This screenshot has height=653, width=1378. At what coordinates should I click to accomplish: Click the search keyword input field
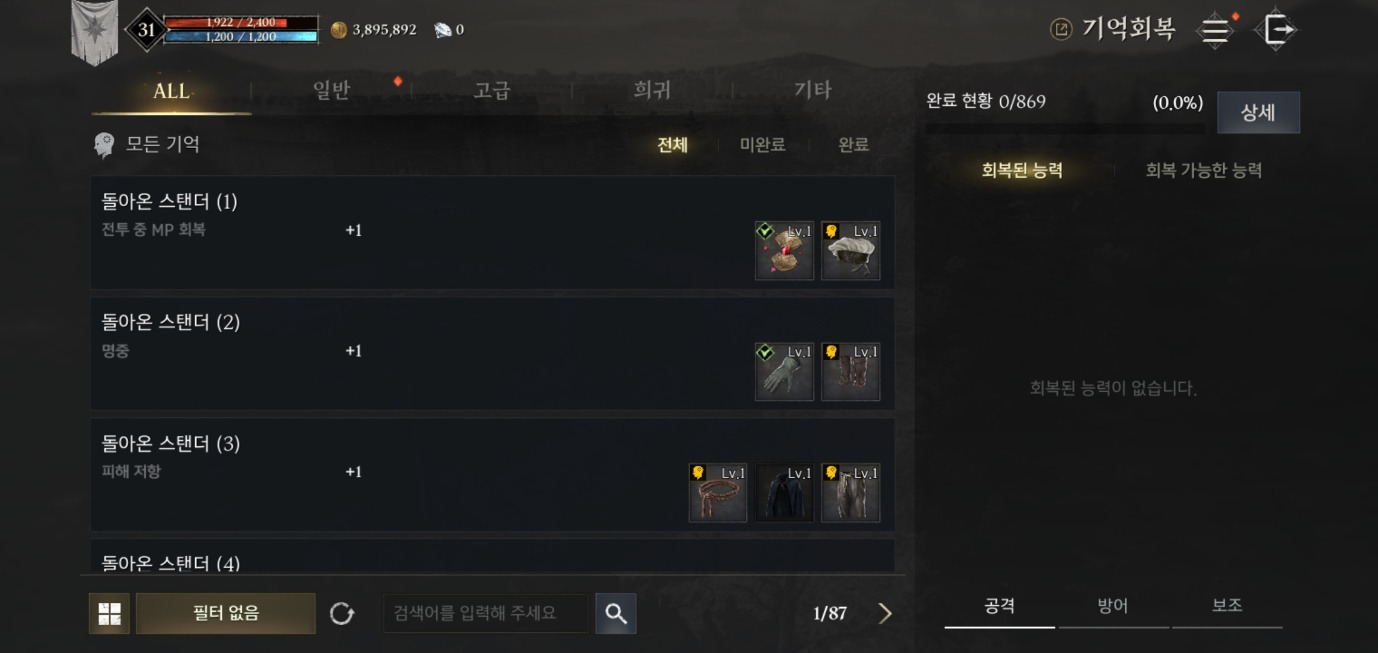(486, 613)
